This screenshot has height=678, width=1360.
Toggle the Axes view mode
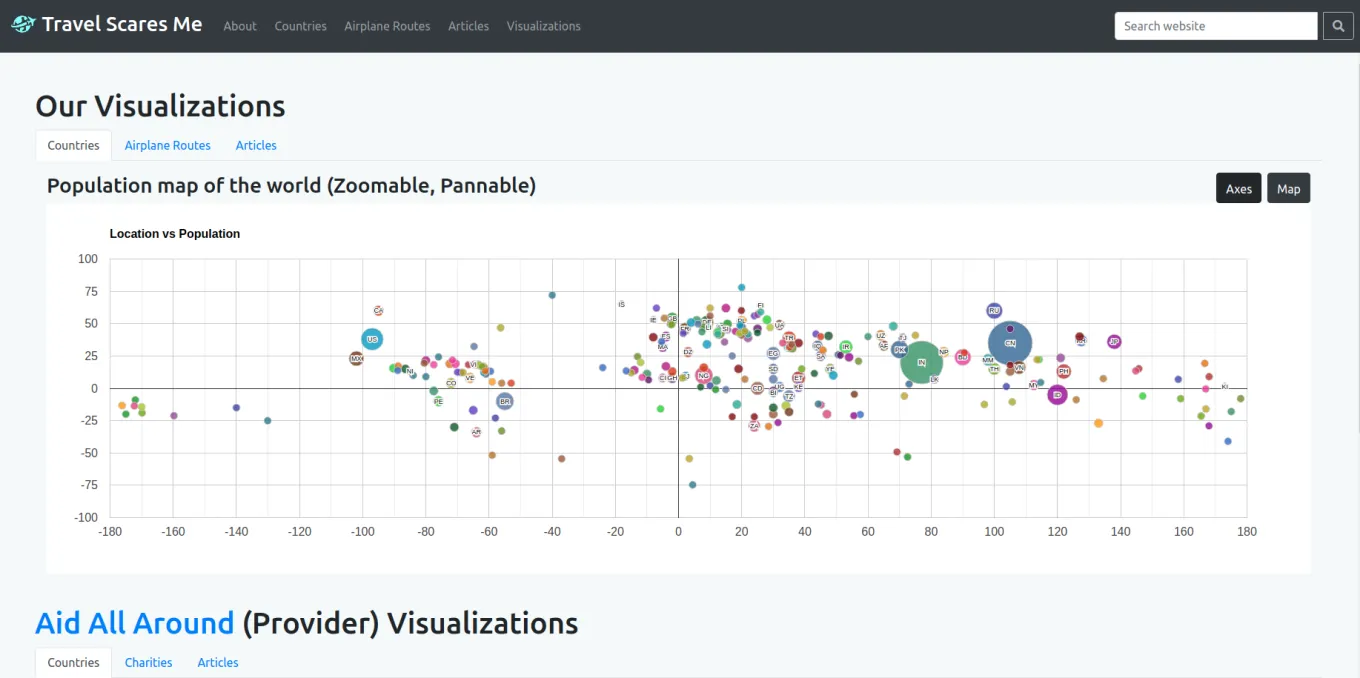click(x=1238, y=188)
